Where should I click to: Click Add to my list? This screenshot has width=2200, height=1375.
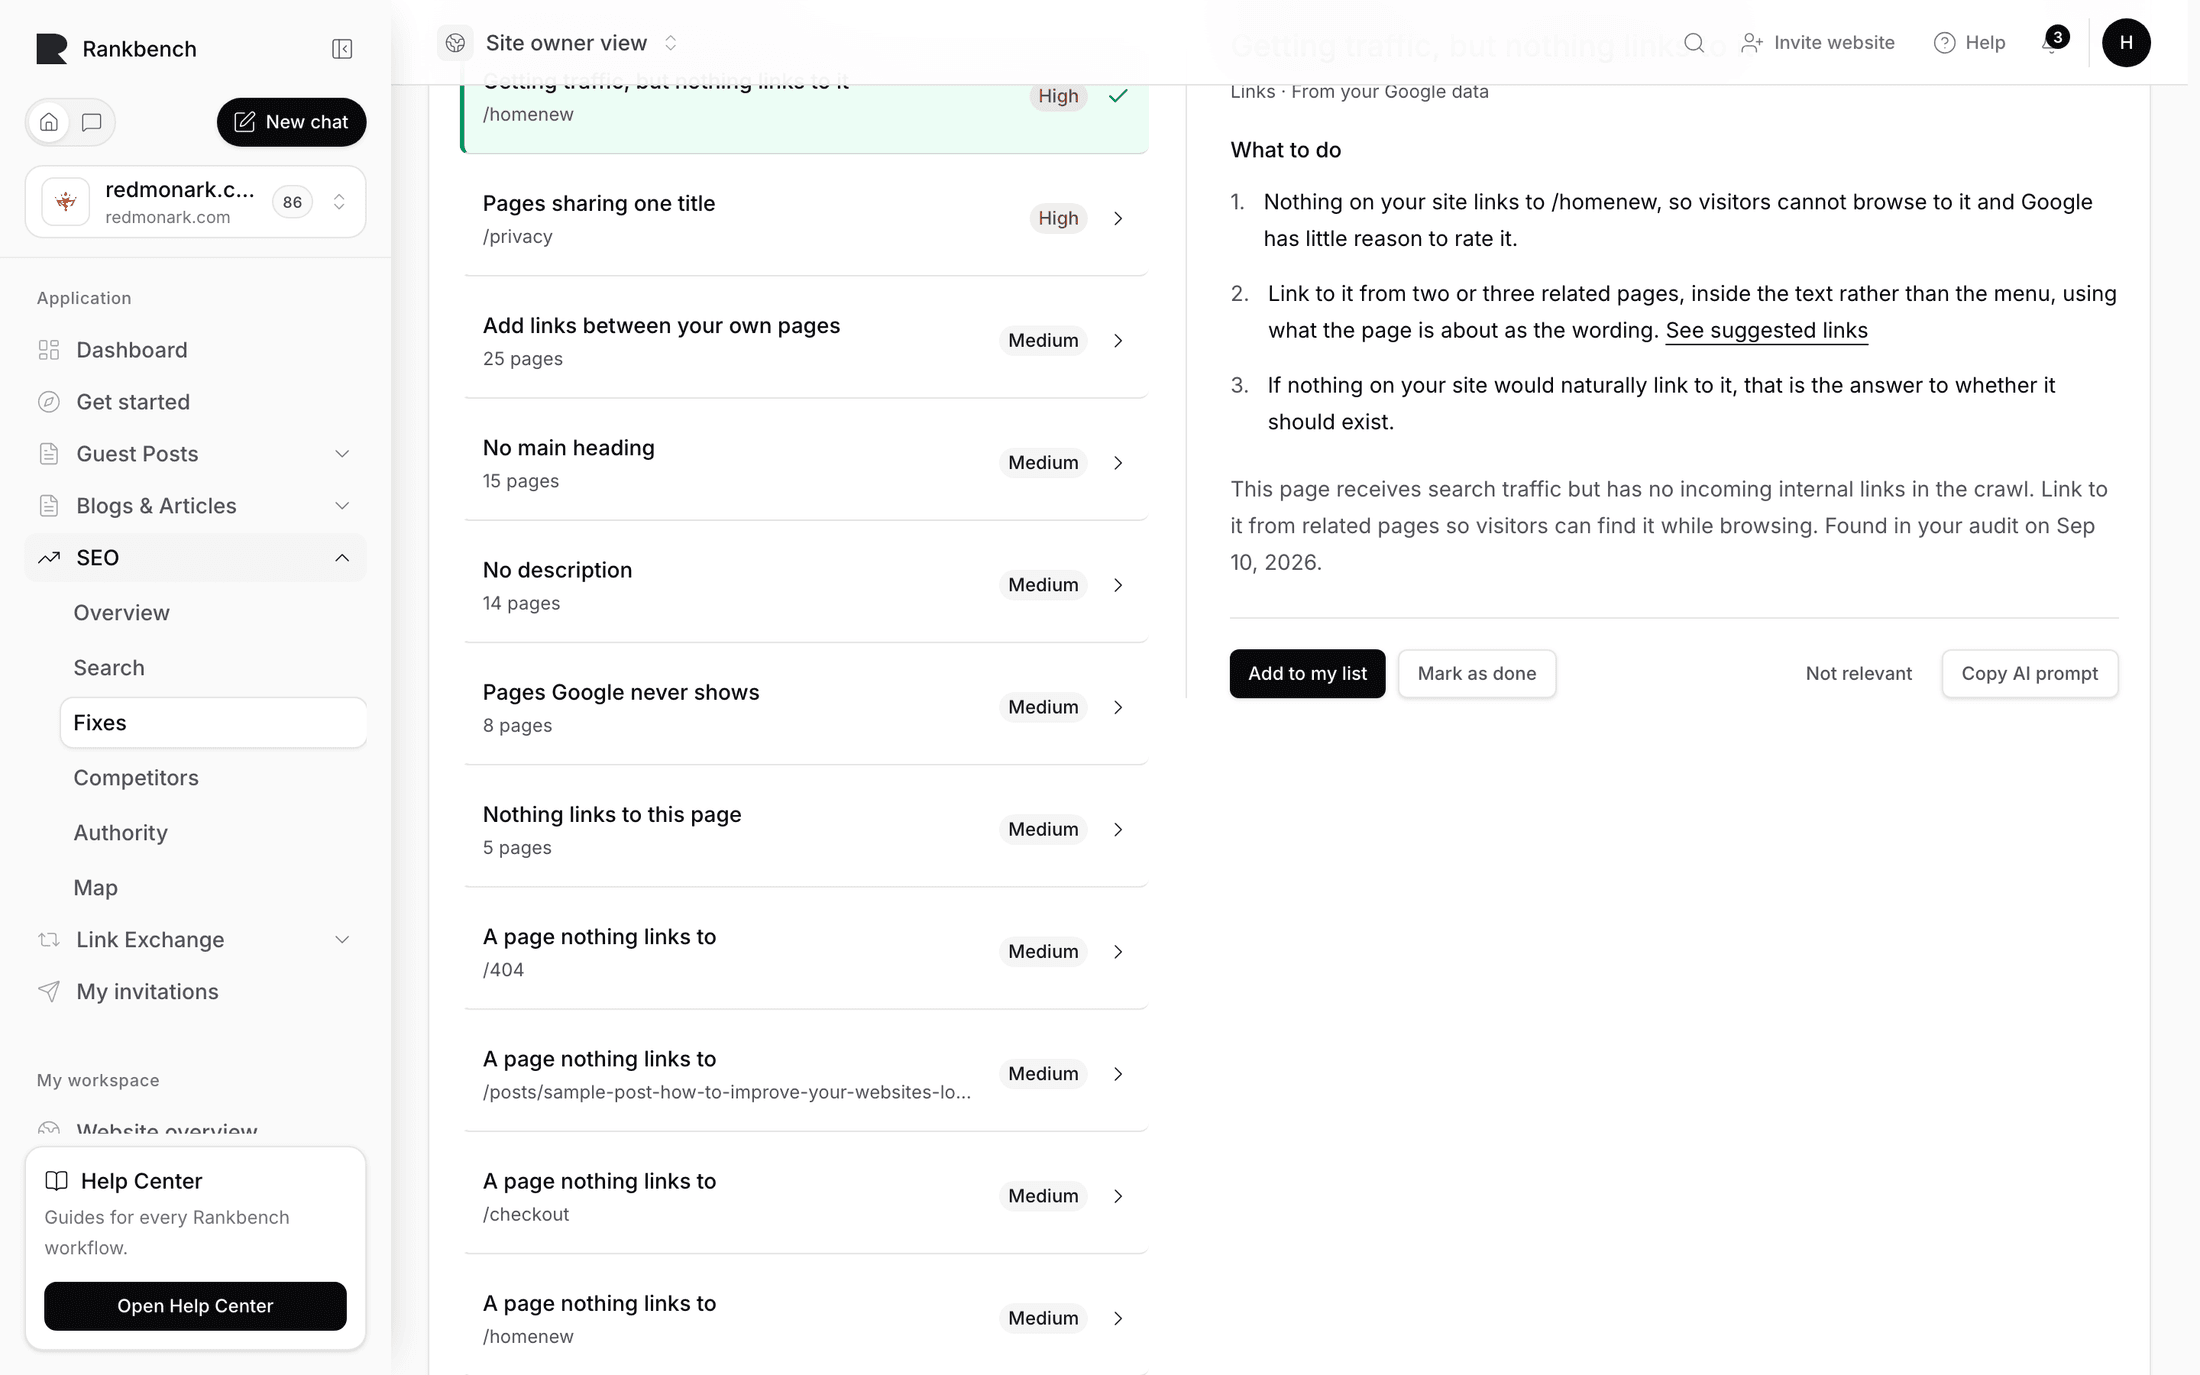click(1307, 674)
